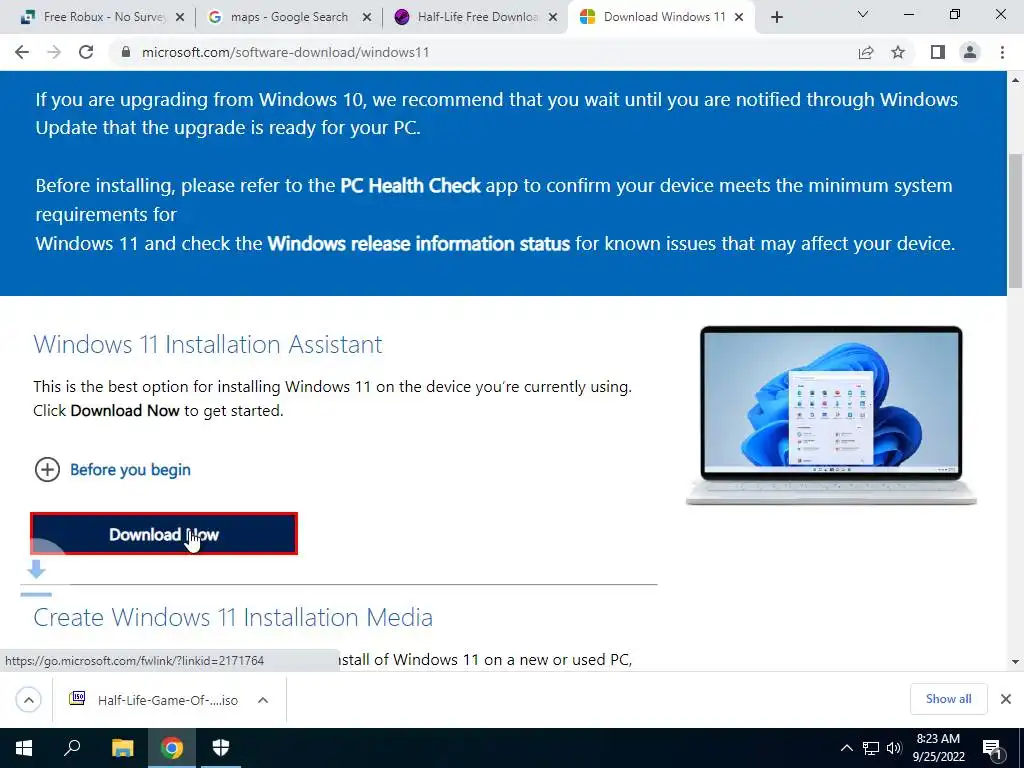Click the Chrome taskbar icon
This screenshot has height=768, width=1024.
pyautogui.click(x=172, y=748)
